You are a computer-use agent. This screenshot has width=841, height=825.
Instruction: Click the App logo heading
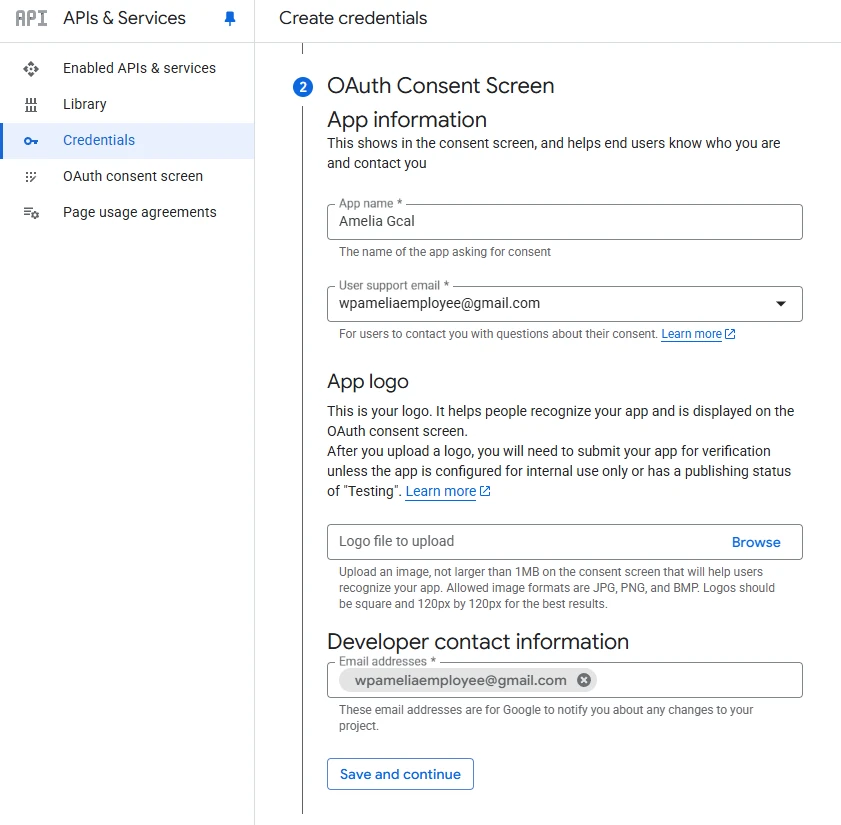click(x=368, y=382)
